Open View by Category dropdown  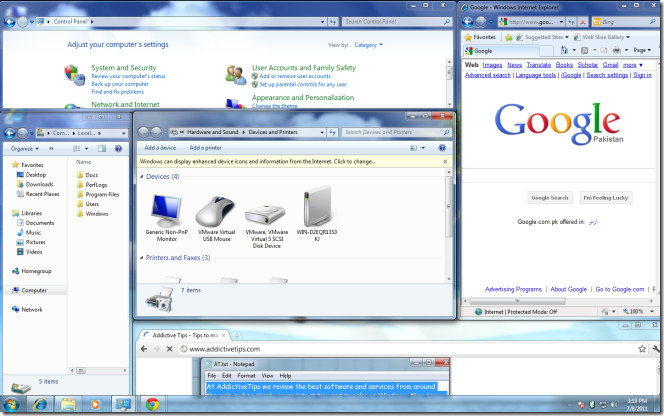click(x=368, y=45)
